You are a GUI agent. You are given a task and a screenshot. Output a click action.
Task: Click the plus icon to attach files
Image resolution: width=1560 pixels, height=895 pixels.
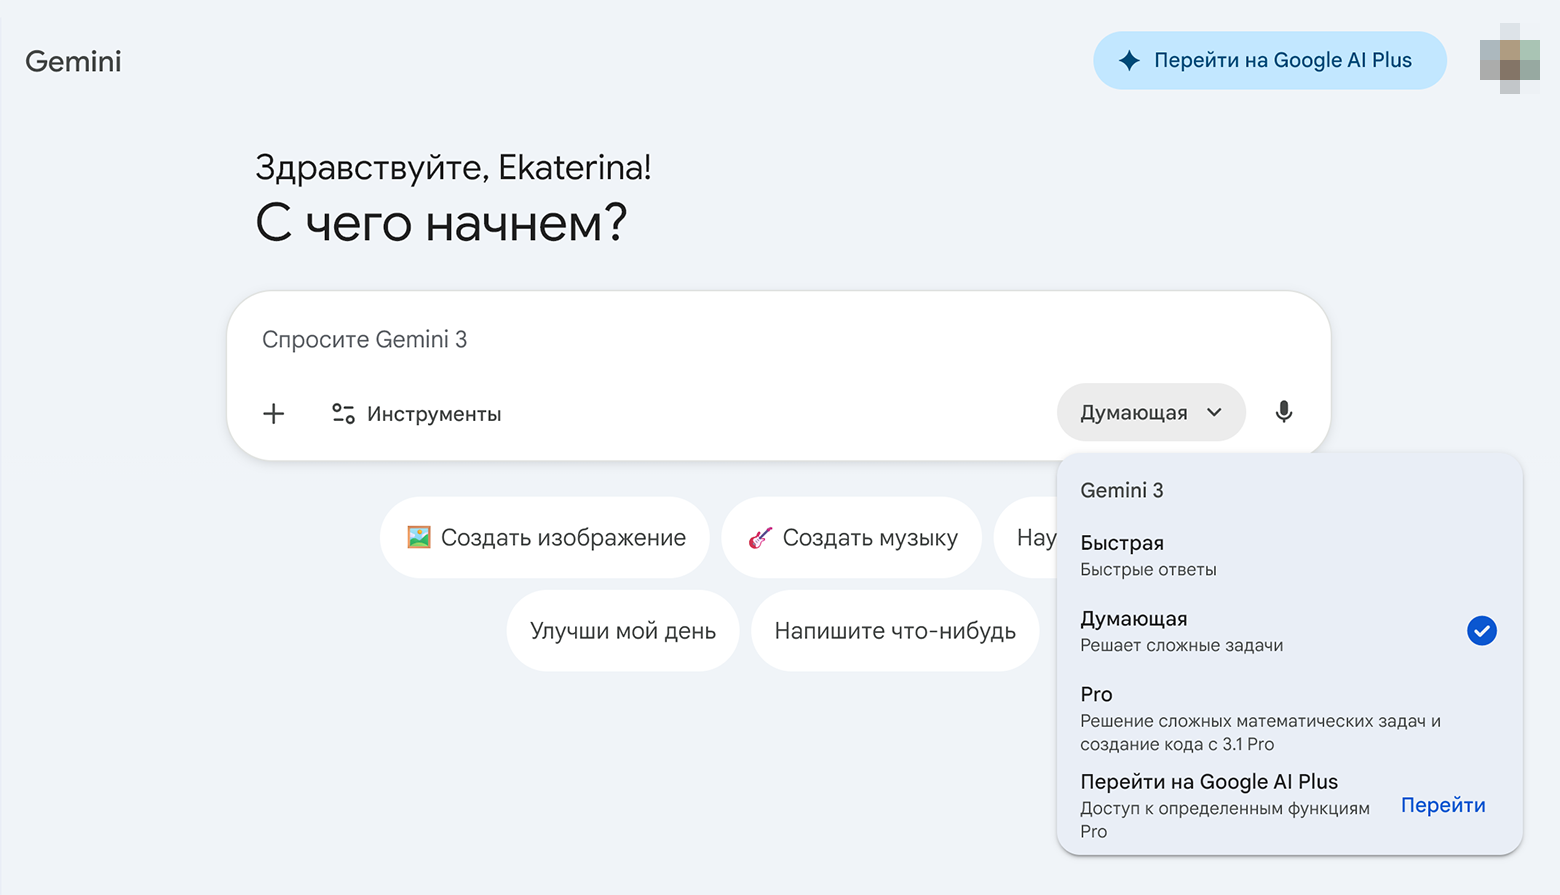273,413
